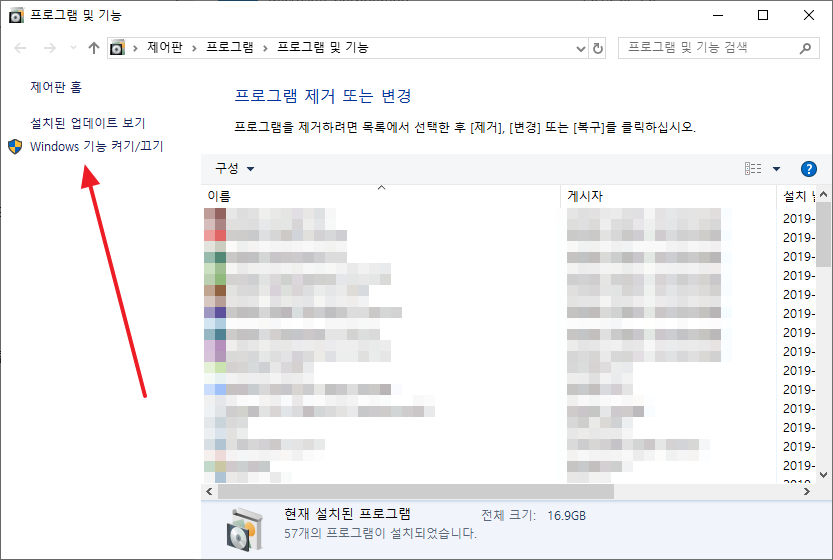Open 제어판 홈 link
The image size is (833, 560).
coord(56,87)
